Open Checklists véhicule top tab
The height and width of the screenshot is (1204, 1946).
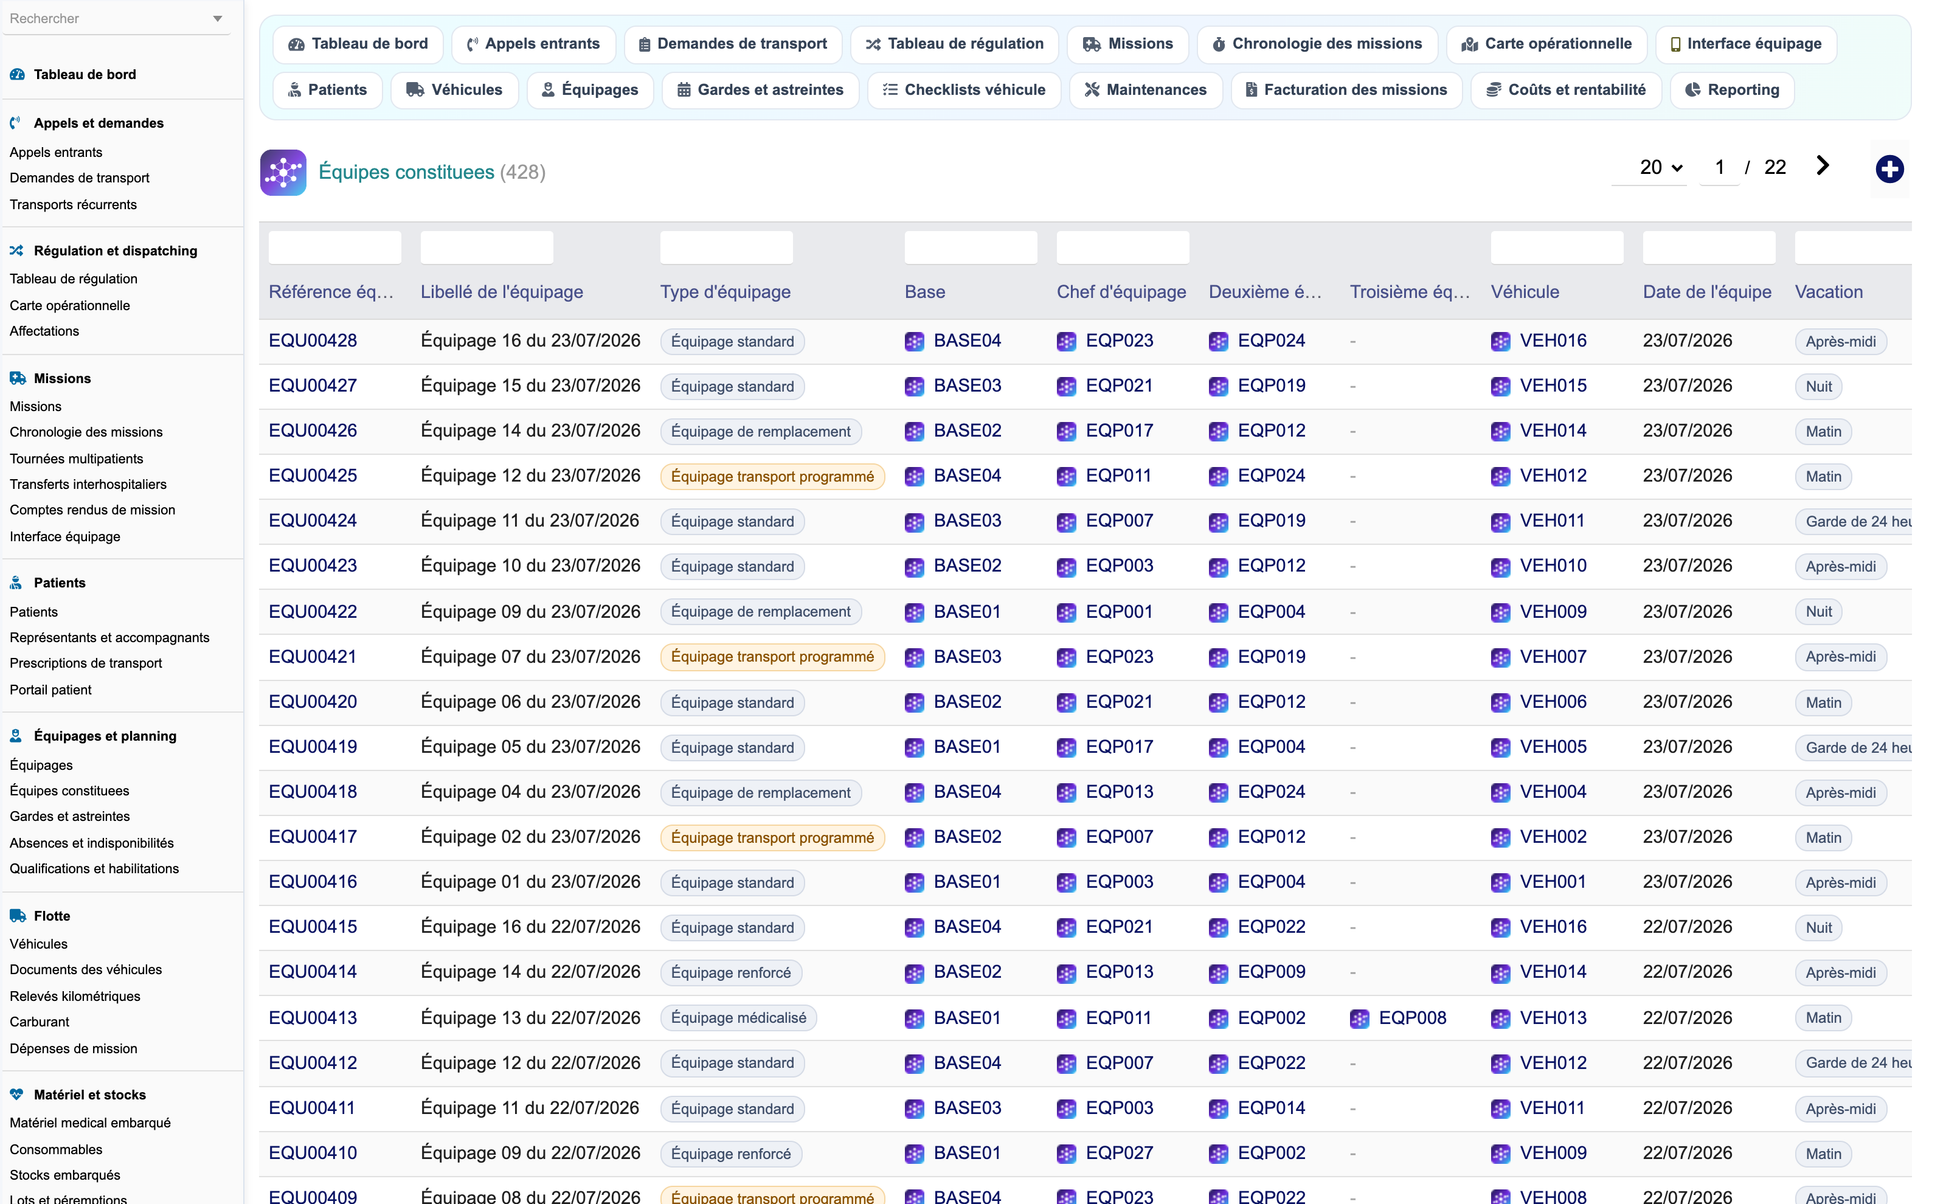point(964,90)
